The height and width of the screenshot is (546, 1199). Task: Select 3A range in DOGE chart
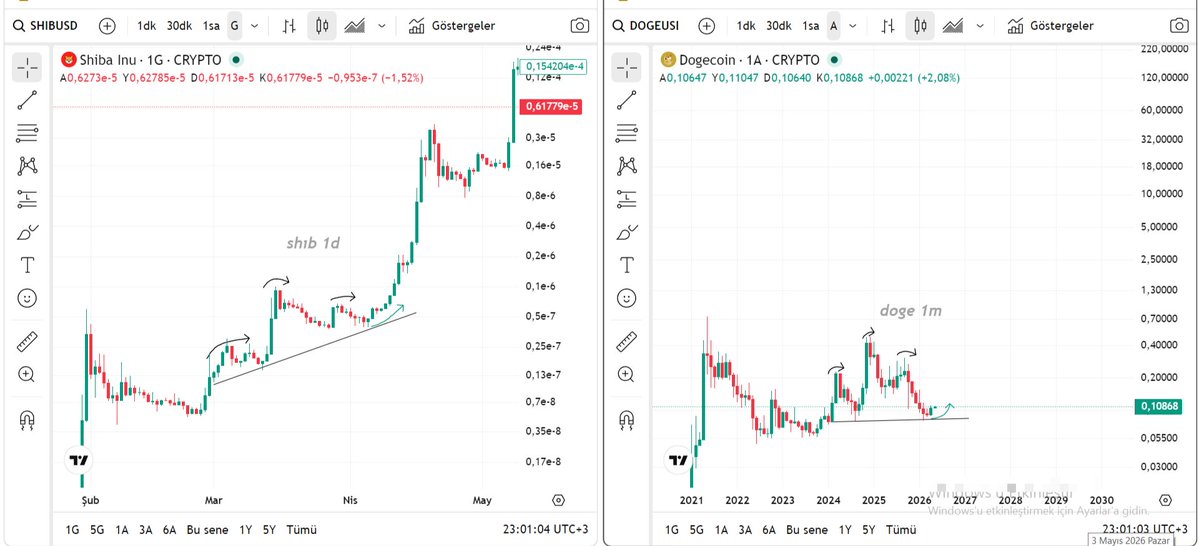pos(746,529)
